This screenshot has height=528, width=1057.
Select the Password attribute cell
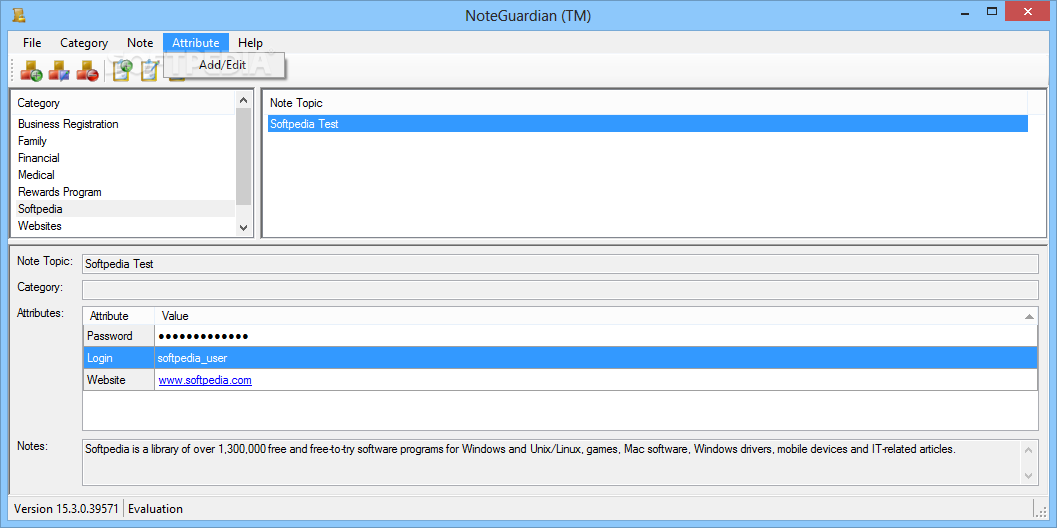pos(119,336)
